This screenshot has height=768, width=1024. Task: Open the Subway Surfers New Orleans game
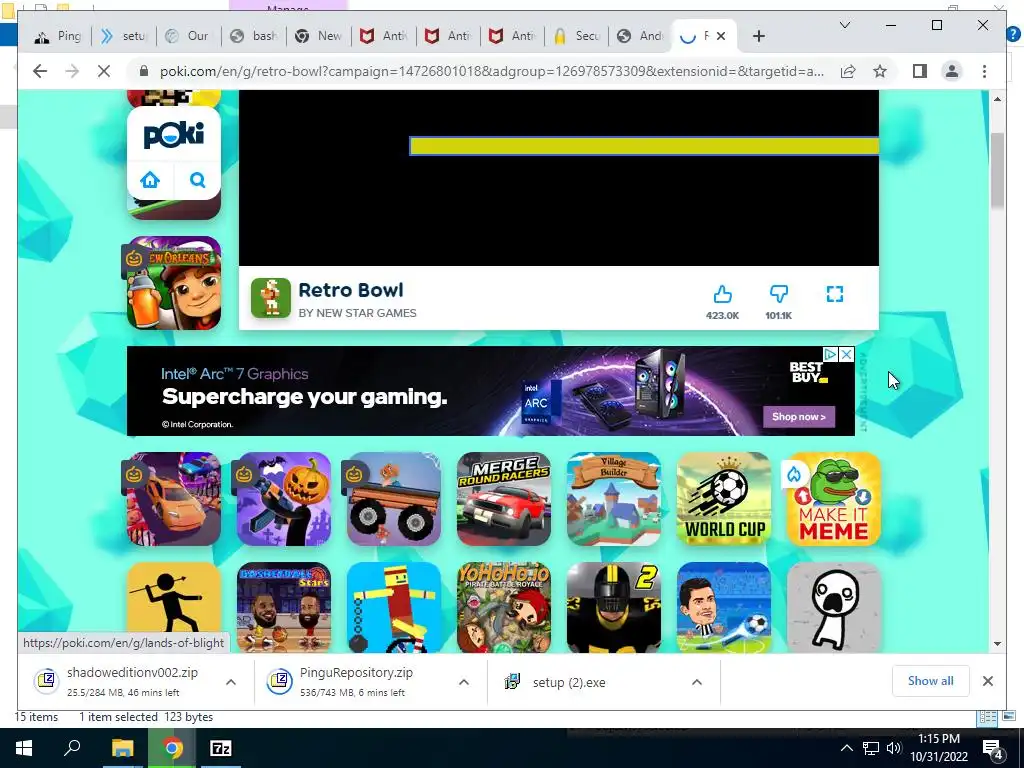174,283
